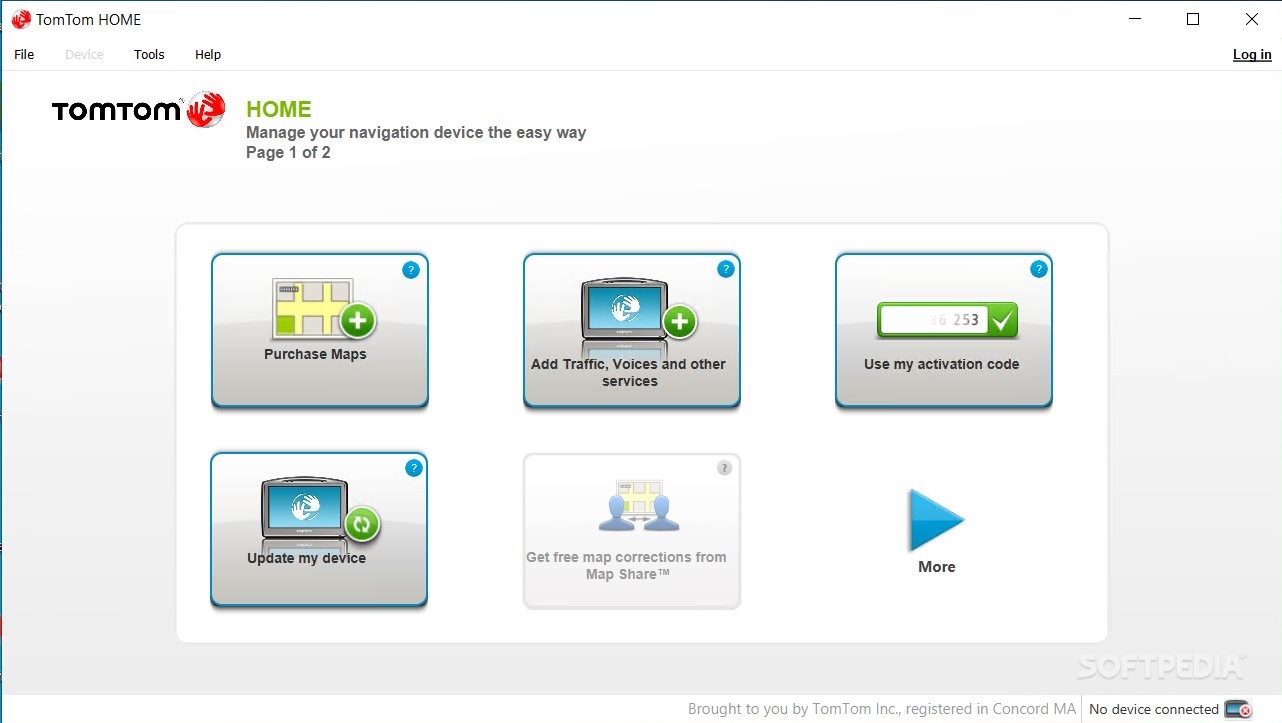Image resolution: width=1282 pixels, height=723 pixels.
Task: Click the Page 1 of 2 text
Action: coord(288,152)
